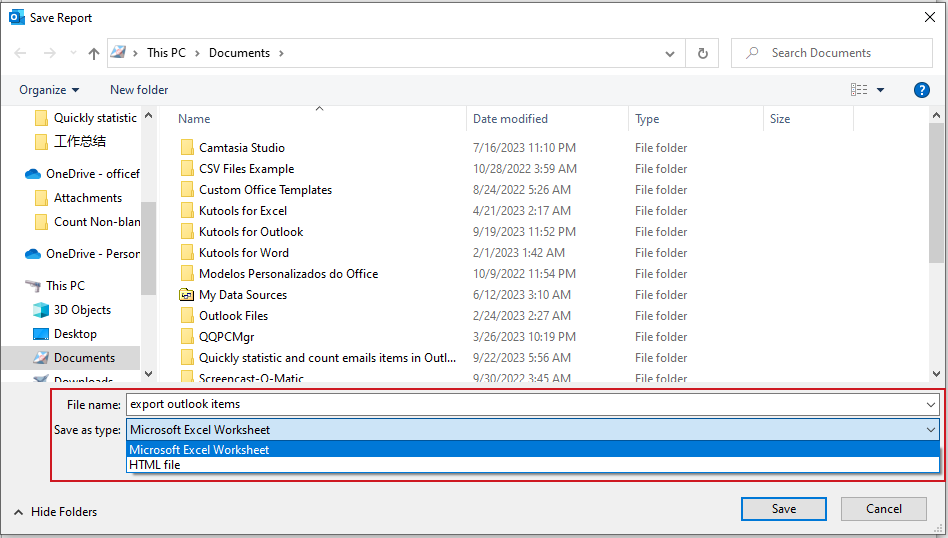Open Attachments folder in sidebar

[88, 198]
